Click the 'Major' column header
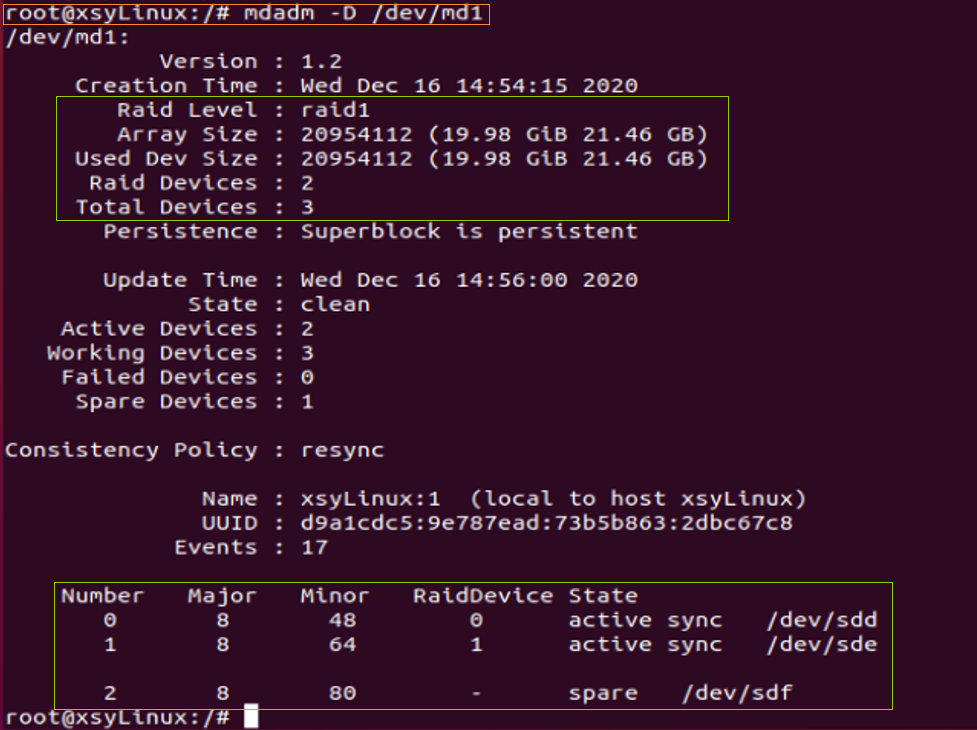Viewport: 977px width, 730px height. (222, 596)
